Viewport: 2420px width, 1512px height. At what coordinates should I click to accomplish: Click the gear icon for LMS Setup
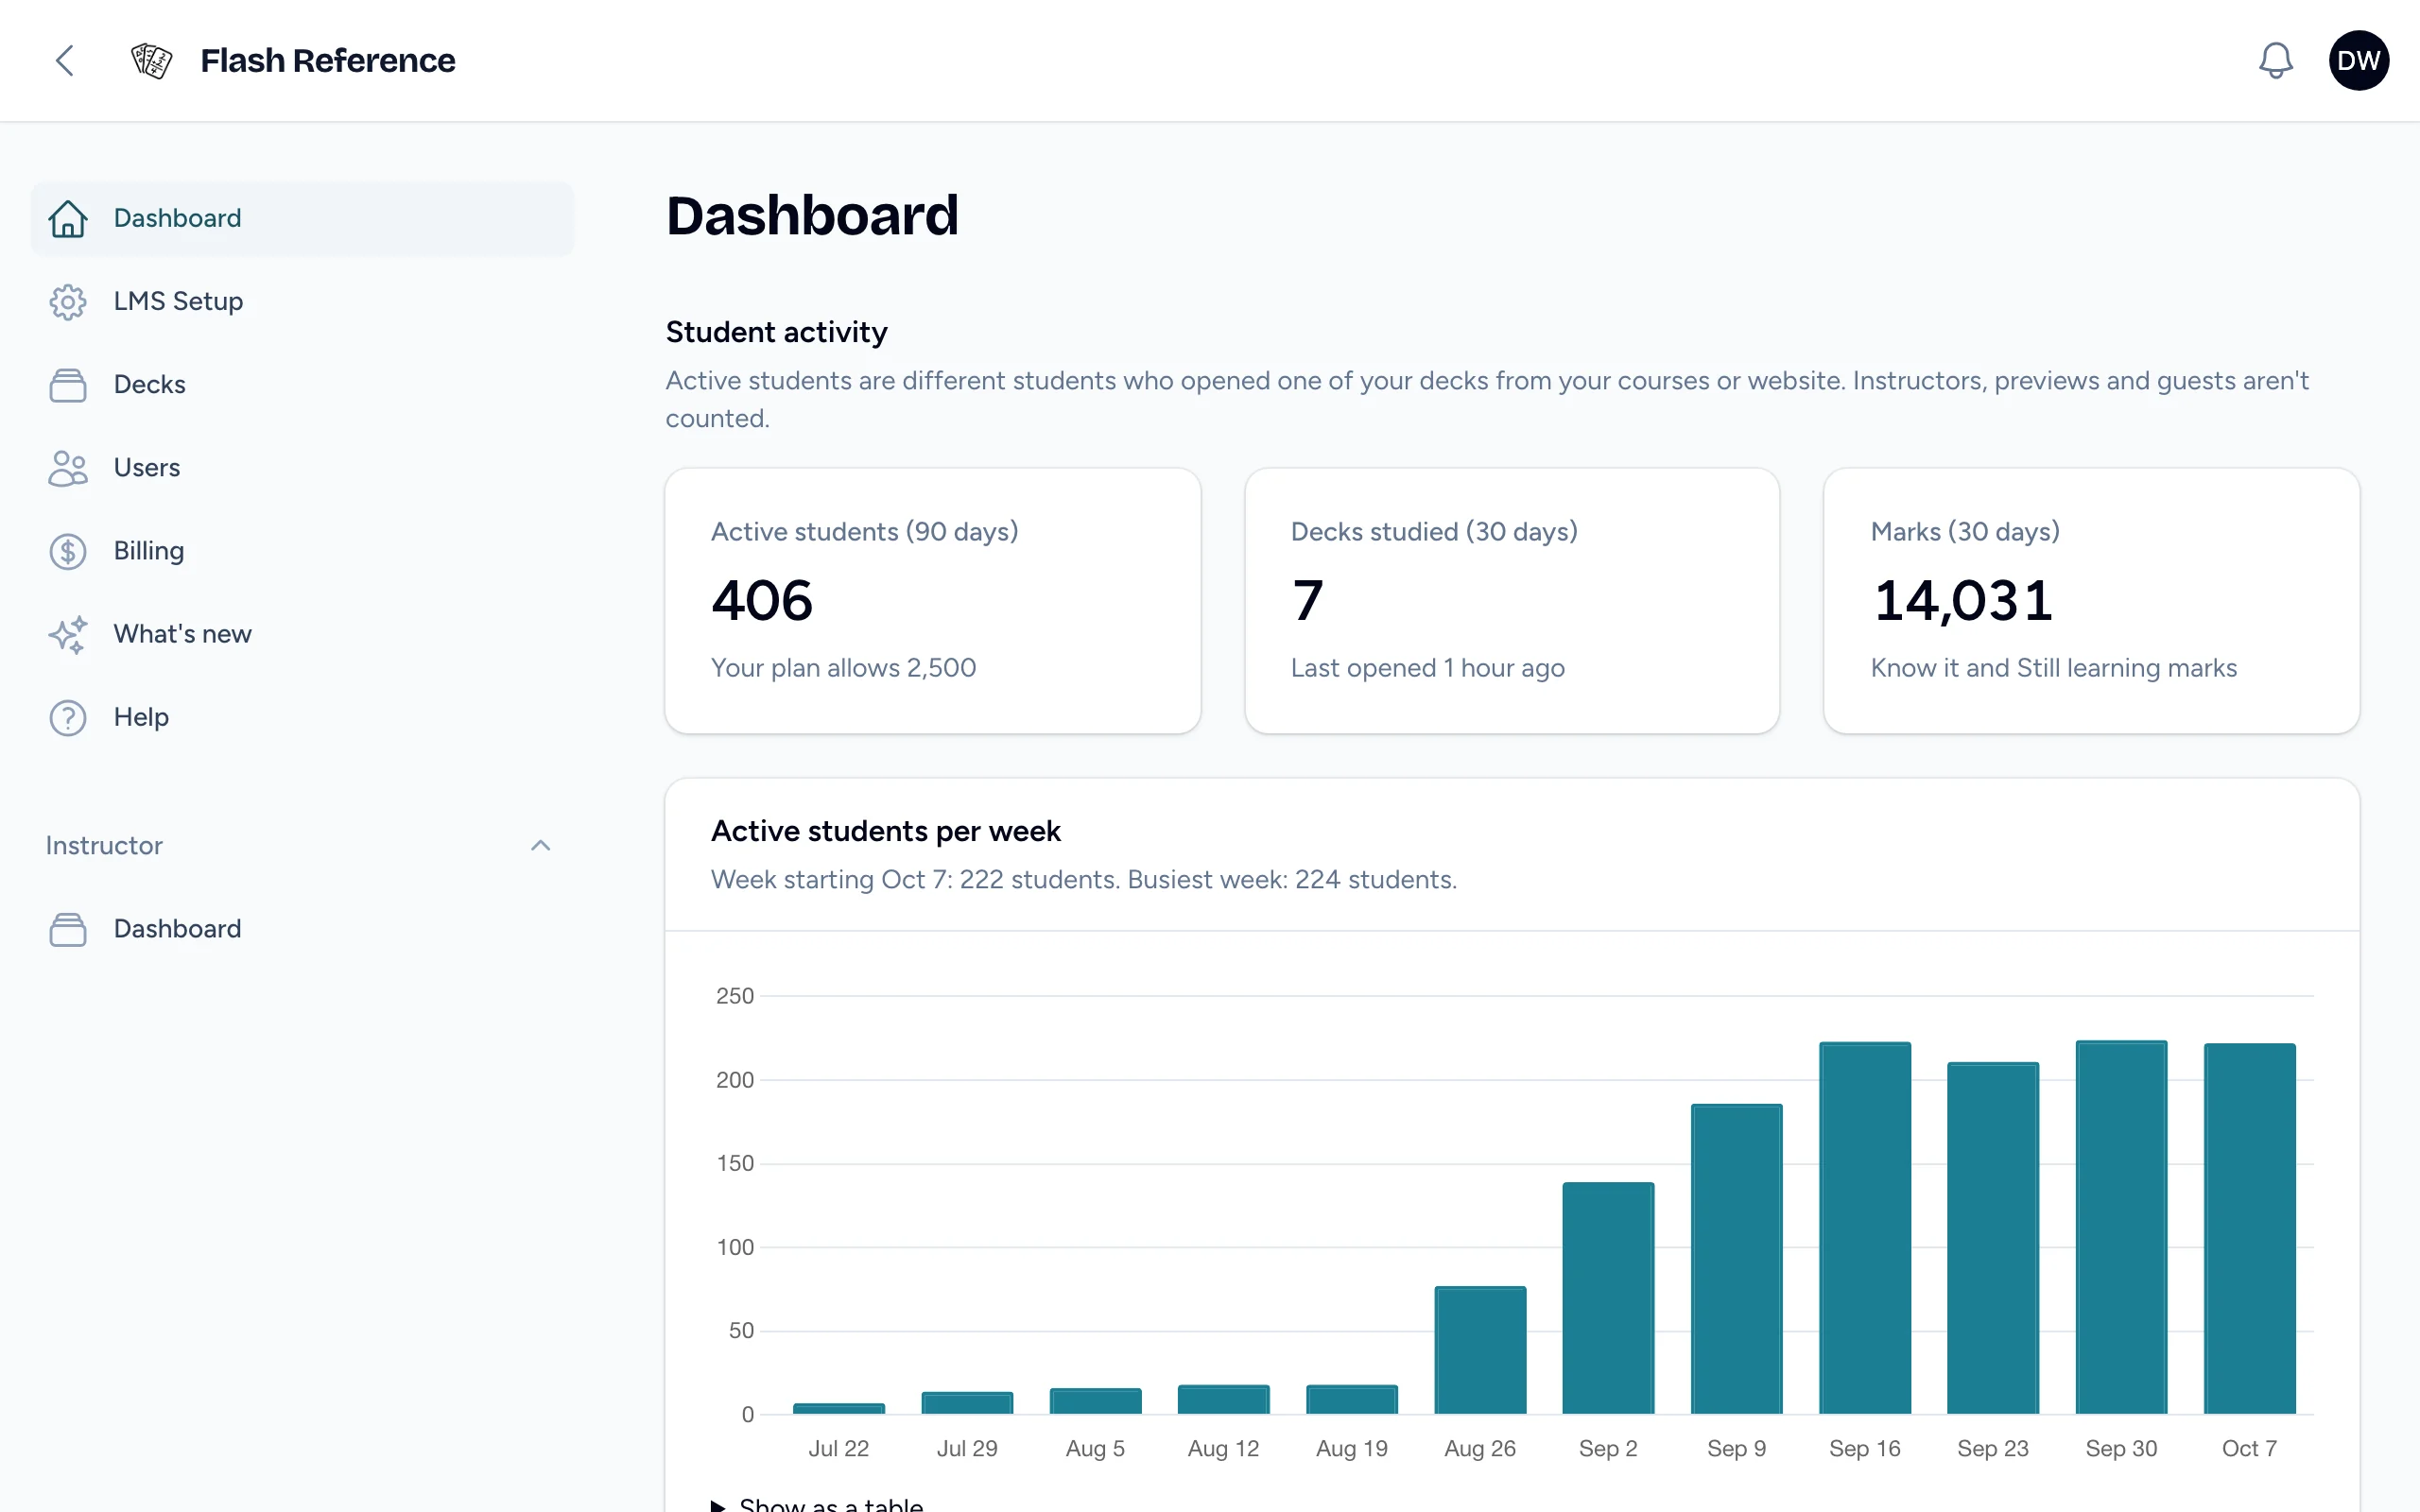pos(68,301)
